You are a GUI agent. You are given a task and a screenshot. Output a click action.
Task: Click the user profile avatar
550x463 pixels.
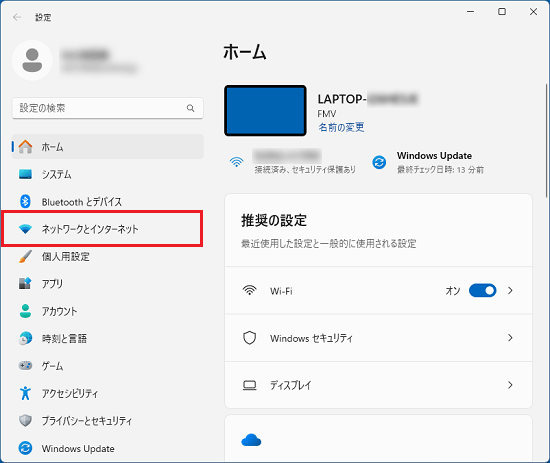[x=32, y=60]
